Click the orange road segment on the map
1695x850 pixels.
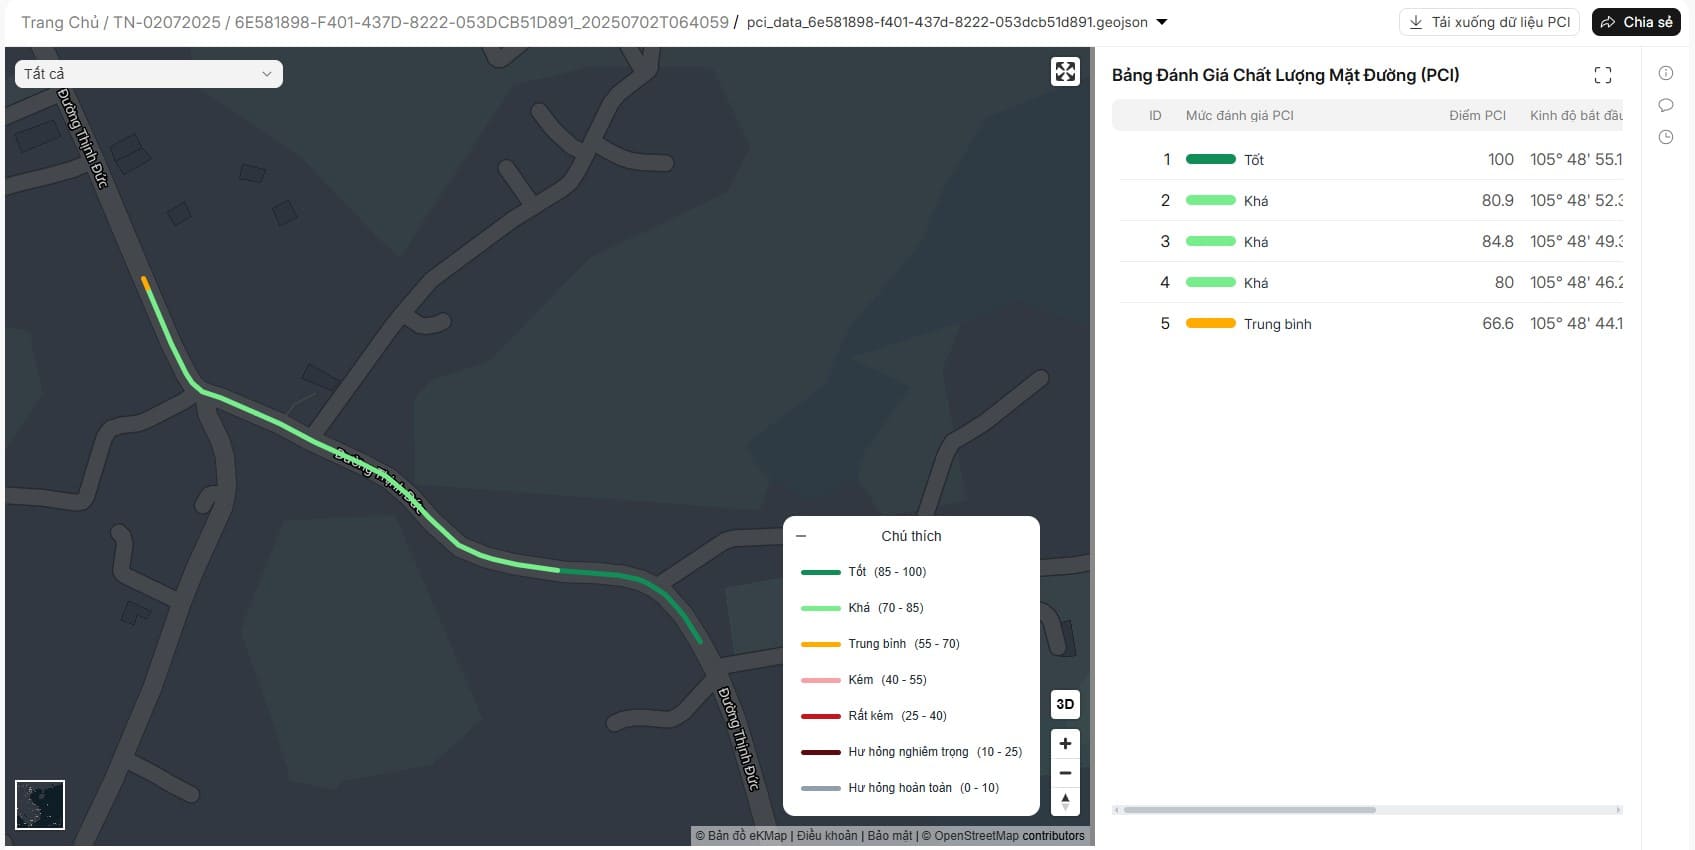(146, 284)
